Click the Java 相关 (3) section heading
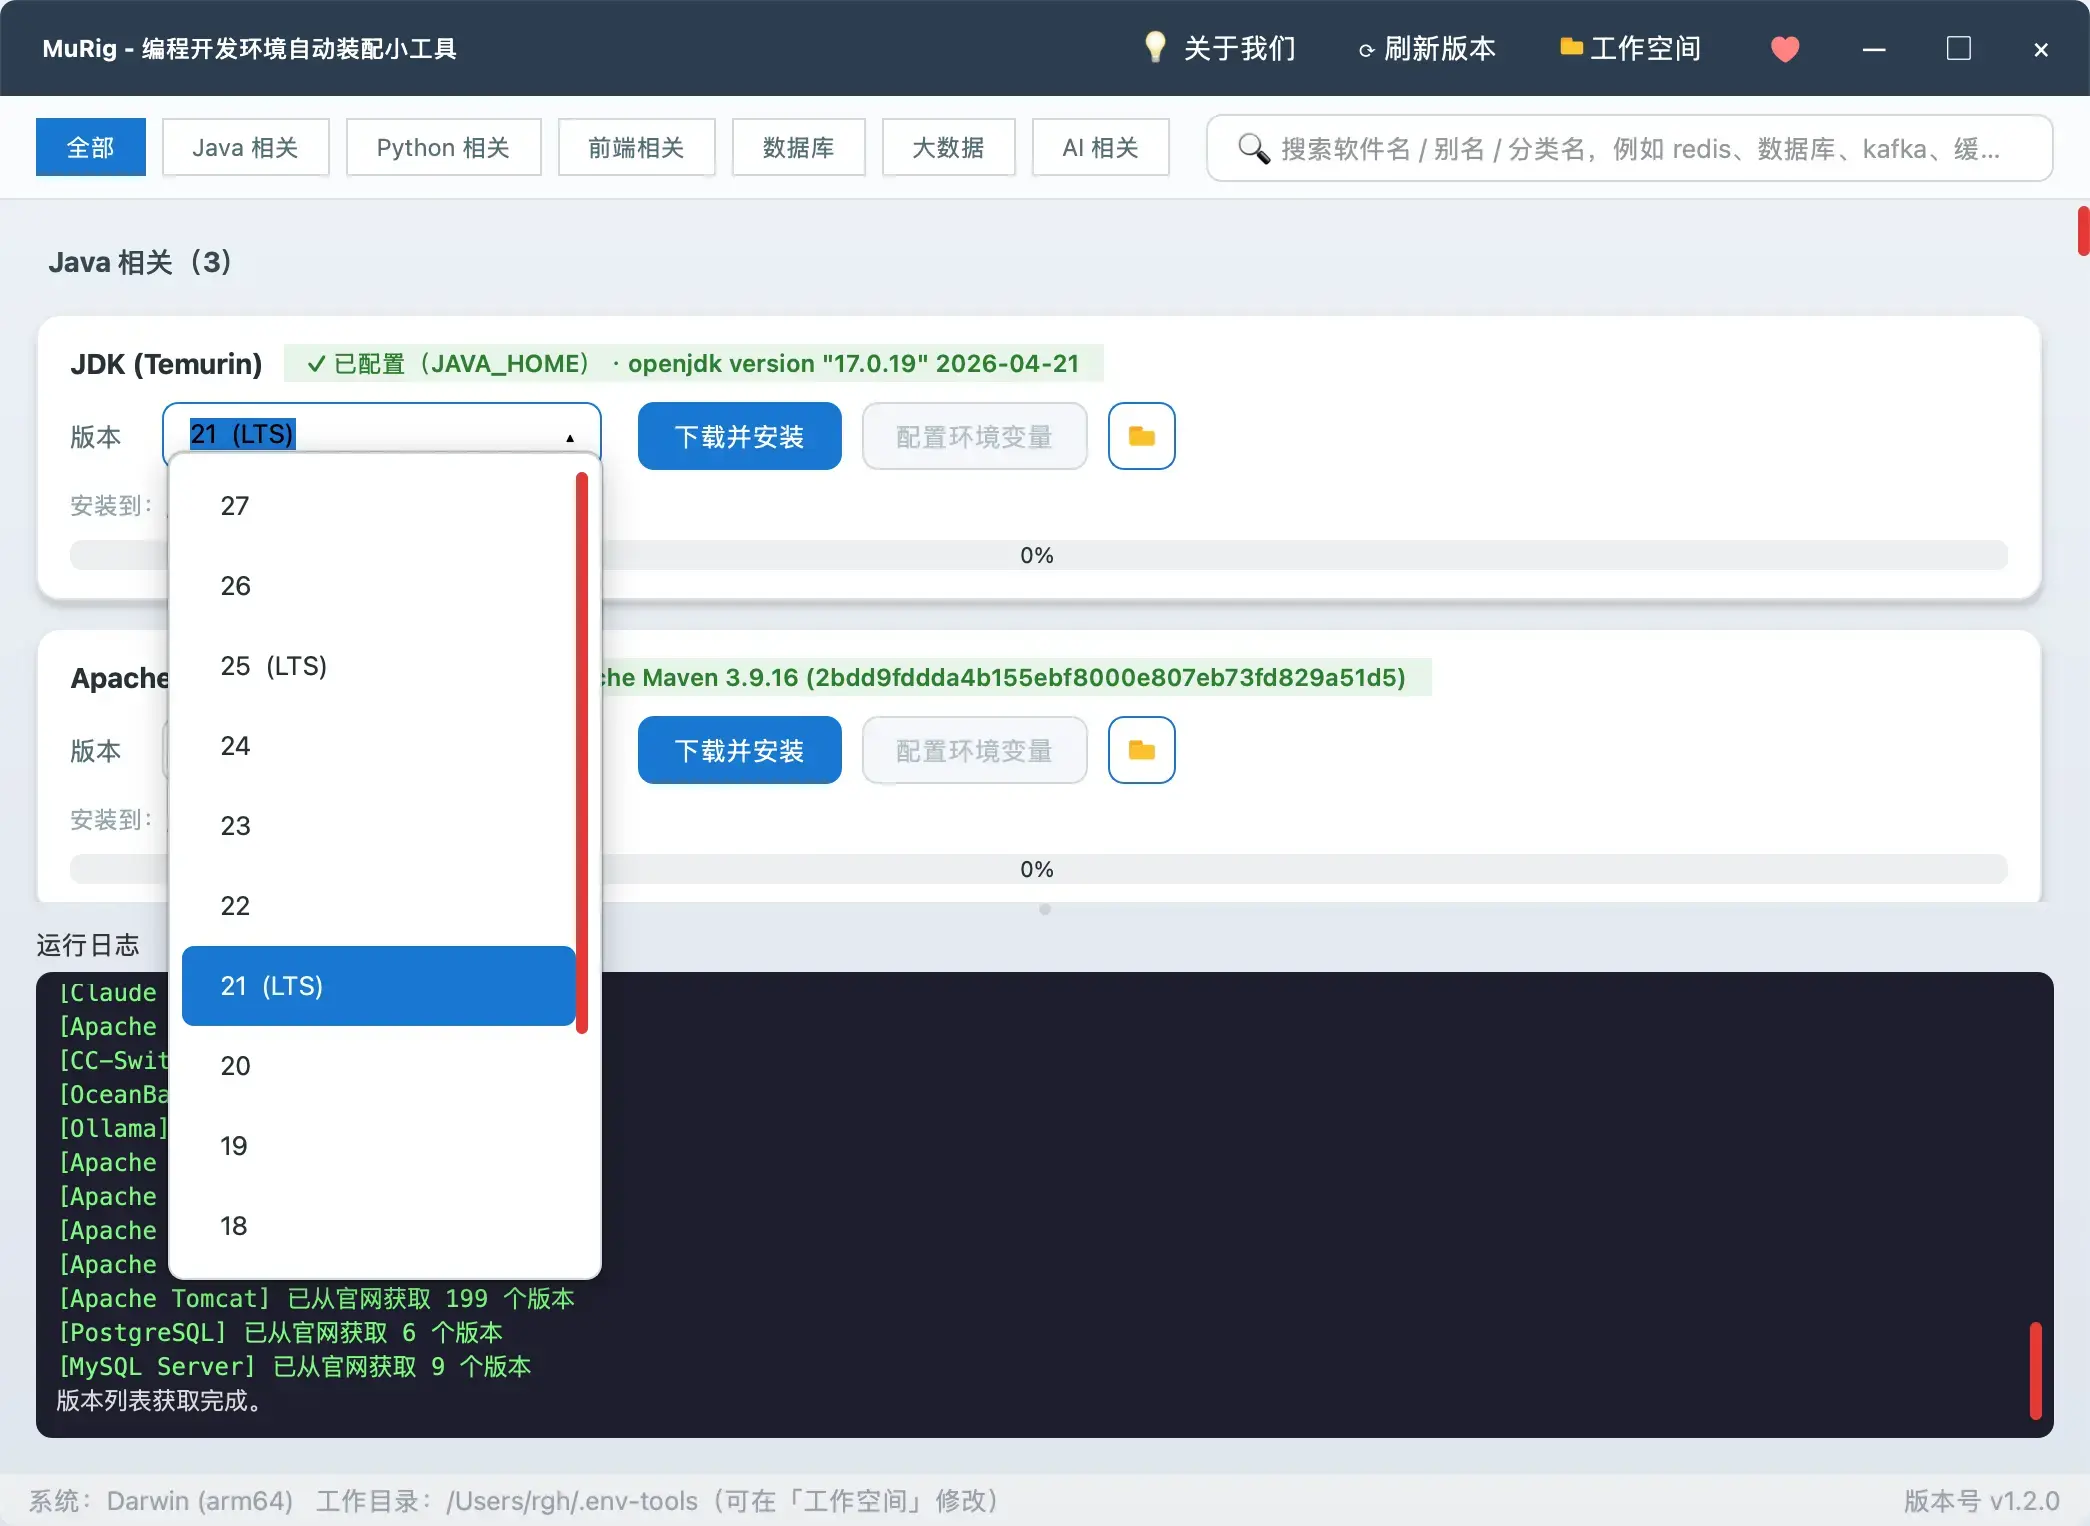This screenshot has height=1526, width=2090. click(x=140, y=262)
